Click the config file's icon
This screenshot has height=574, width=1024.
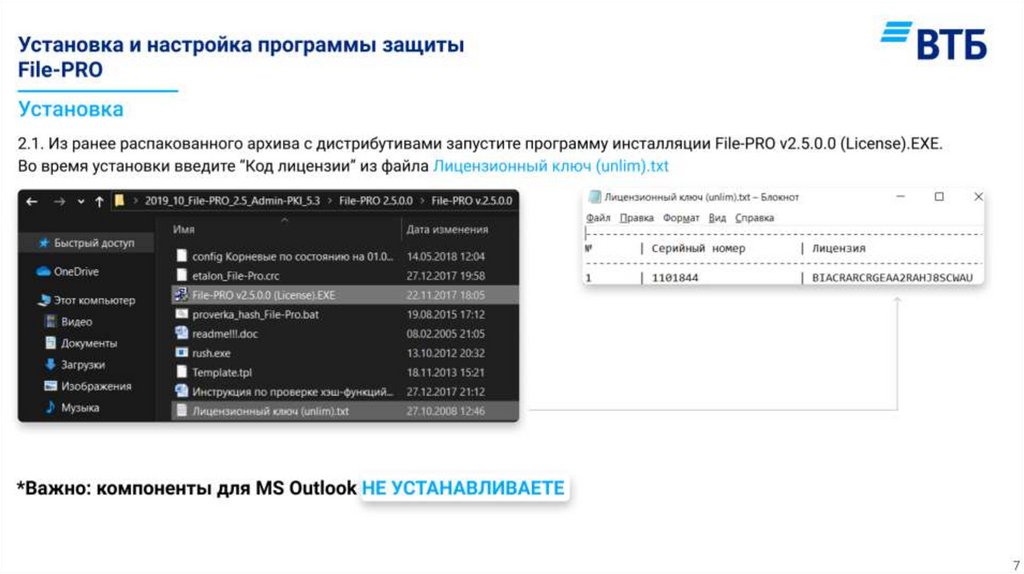pos(182,256)
